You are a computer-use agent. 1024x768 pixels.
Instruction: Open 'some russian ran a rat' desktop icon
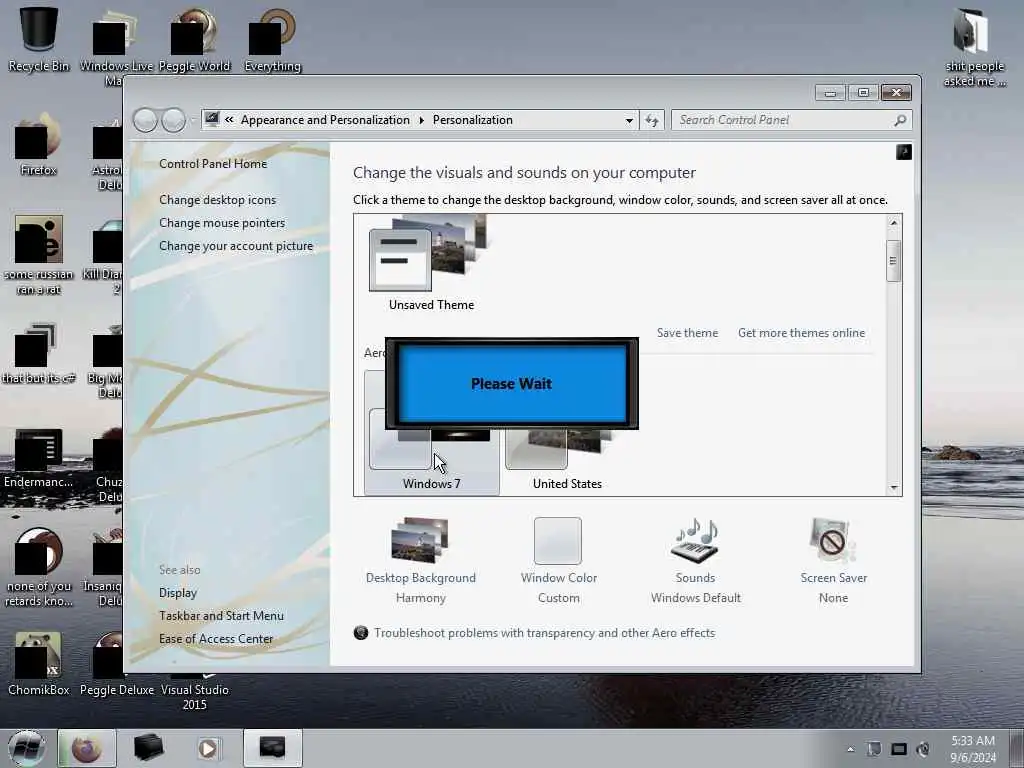[39, 255]
